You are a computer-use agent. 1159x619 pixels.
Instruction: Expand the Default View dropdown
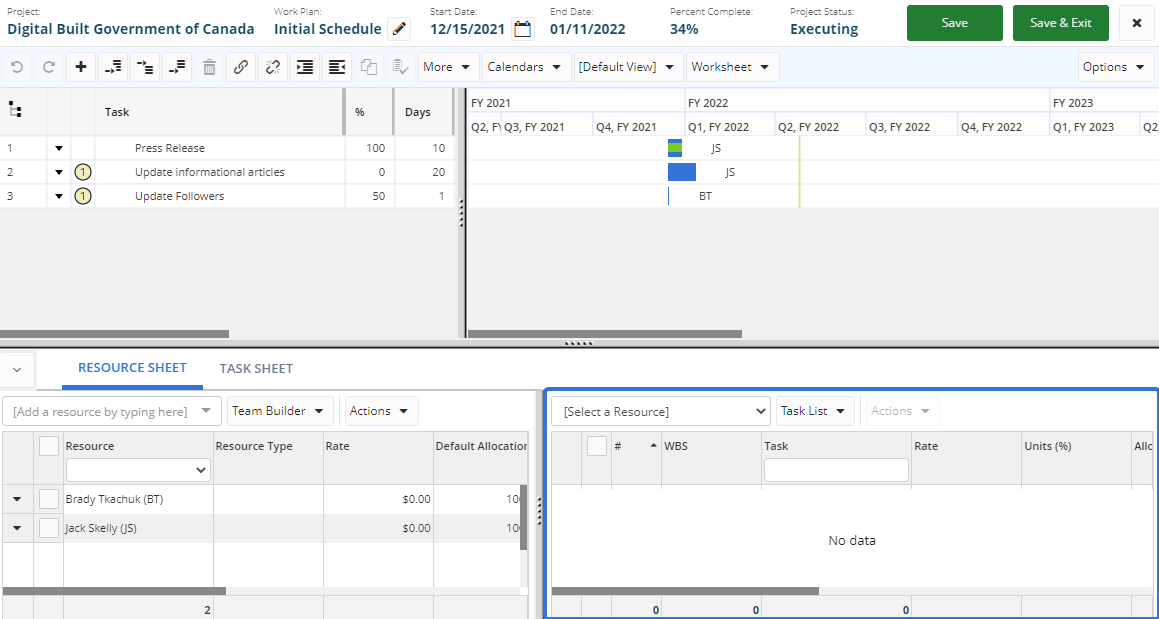point(628,67)
